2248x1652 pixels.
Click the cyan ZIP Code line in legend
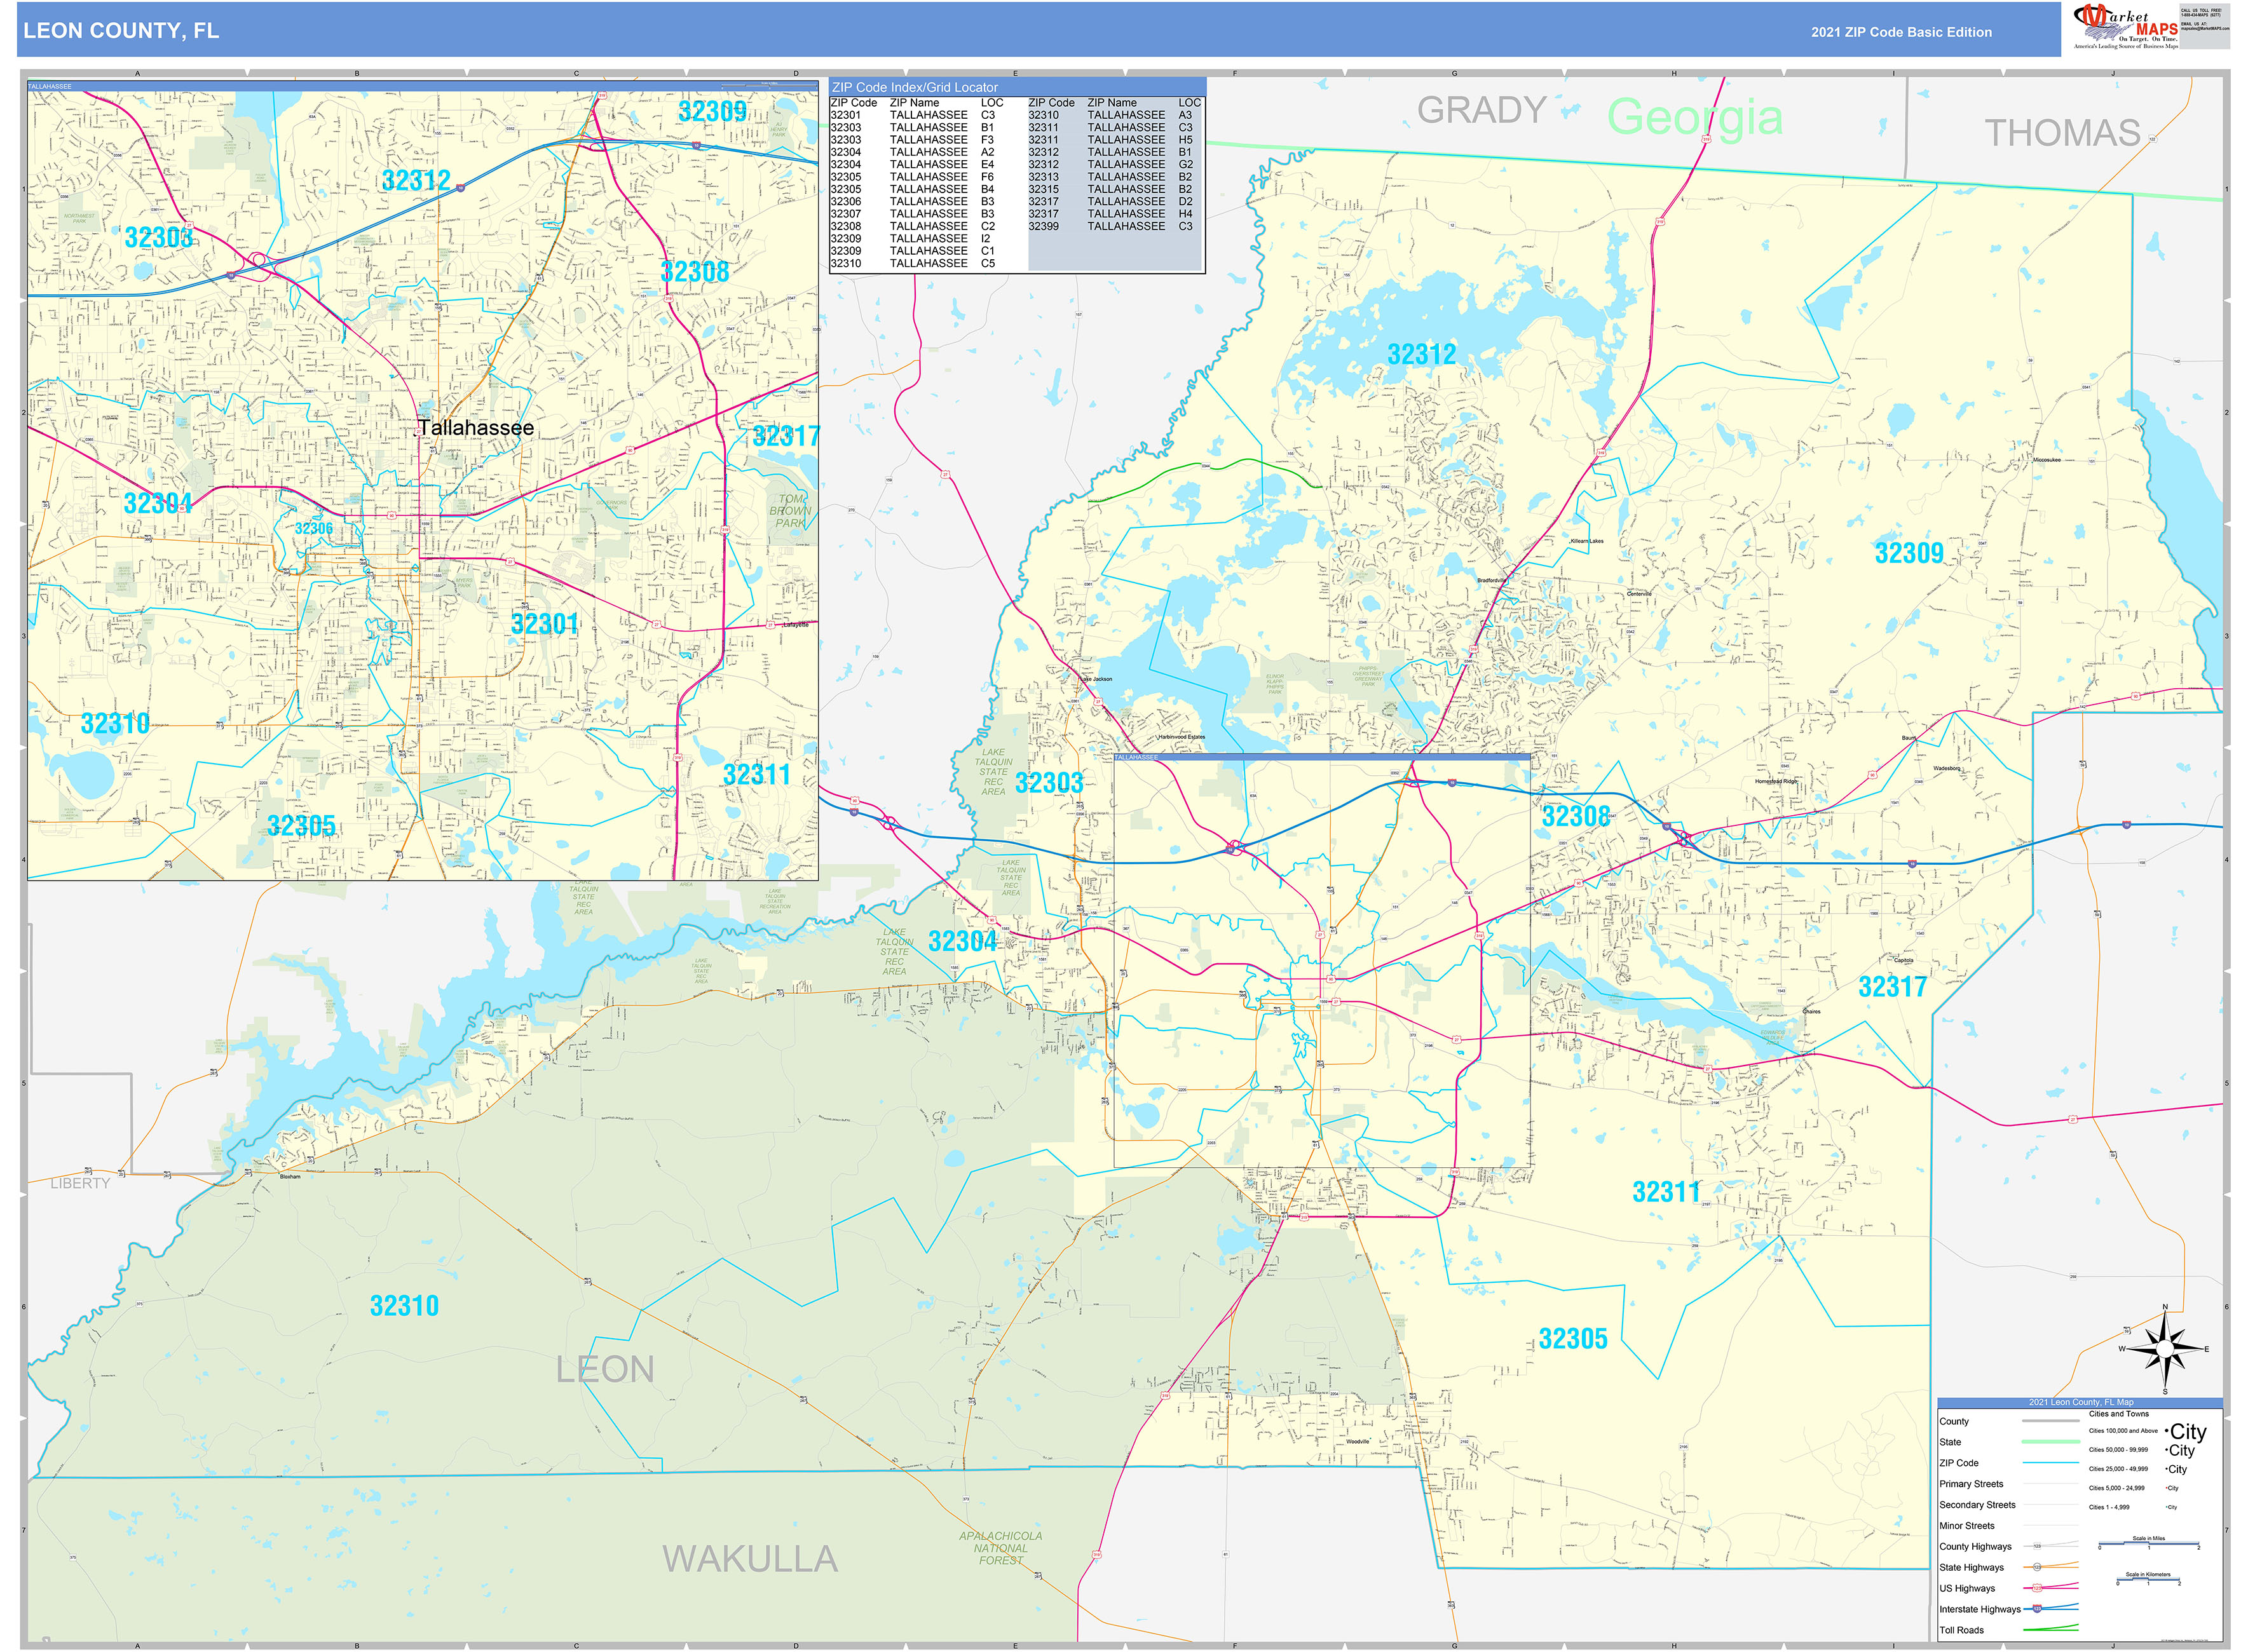(2050, 1463)
